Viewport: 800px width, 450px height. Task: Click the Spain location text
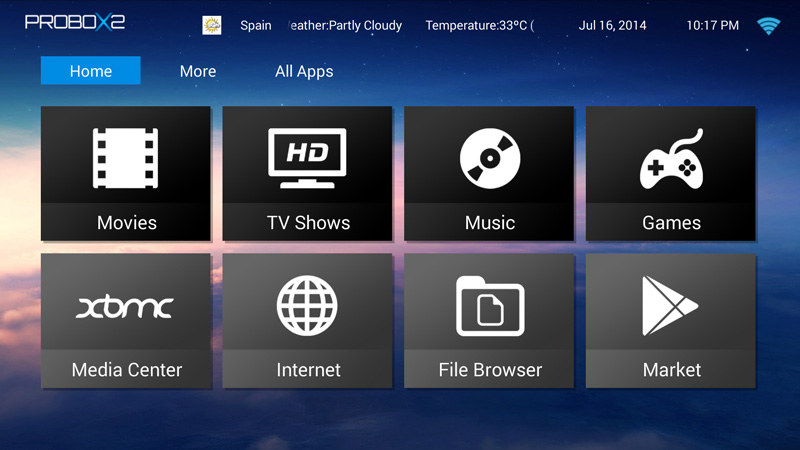tap(256, 26)
